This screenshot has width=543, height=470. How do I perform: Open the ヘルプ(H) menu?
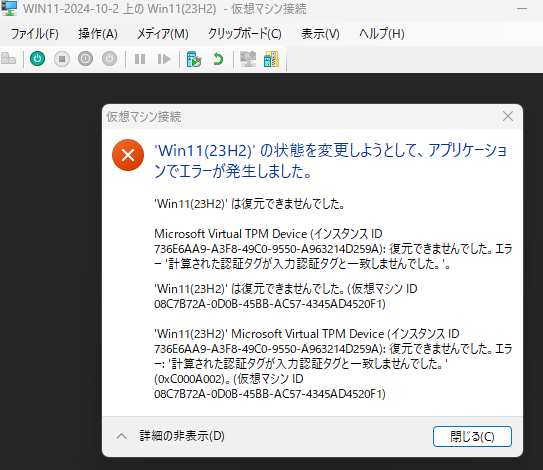click(x=382, y=34)
